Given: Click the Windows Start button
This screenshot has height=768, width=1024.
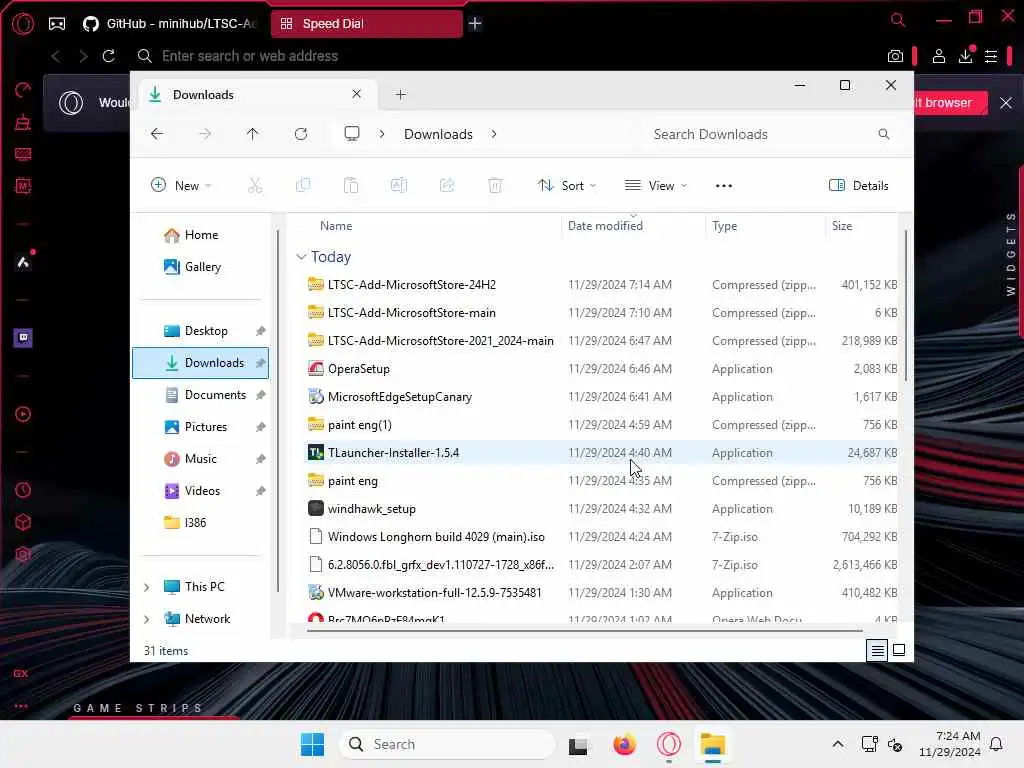Looking at the screenshot, I should click(312, 744).
